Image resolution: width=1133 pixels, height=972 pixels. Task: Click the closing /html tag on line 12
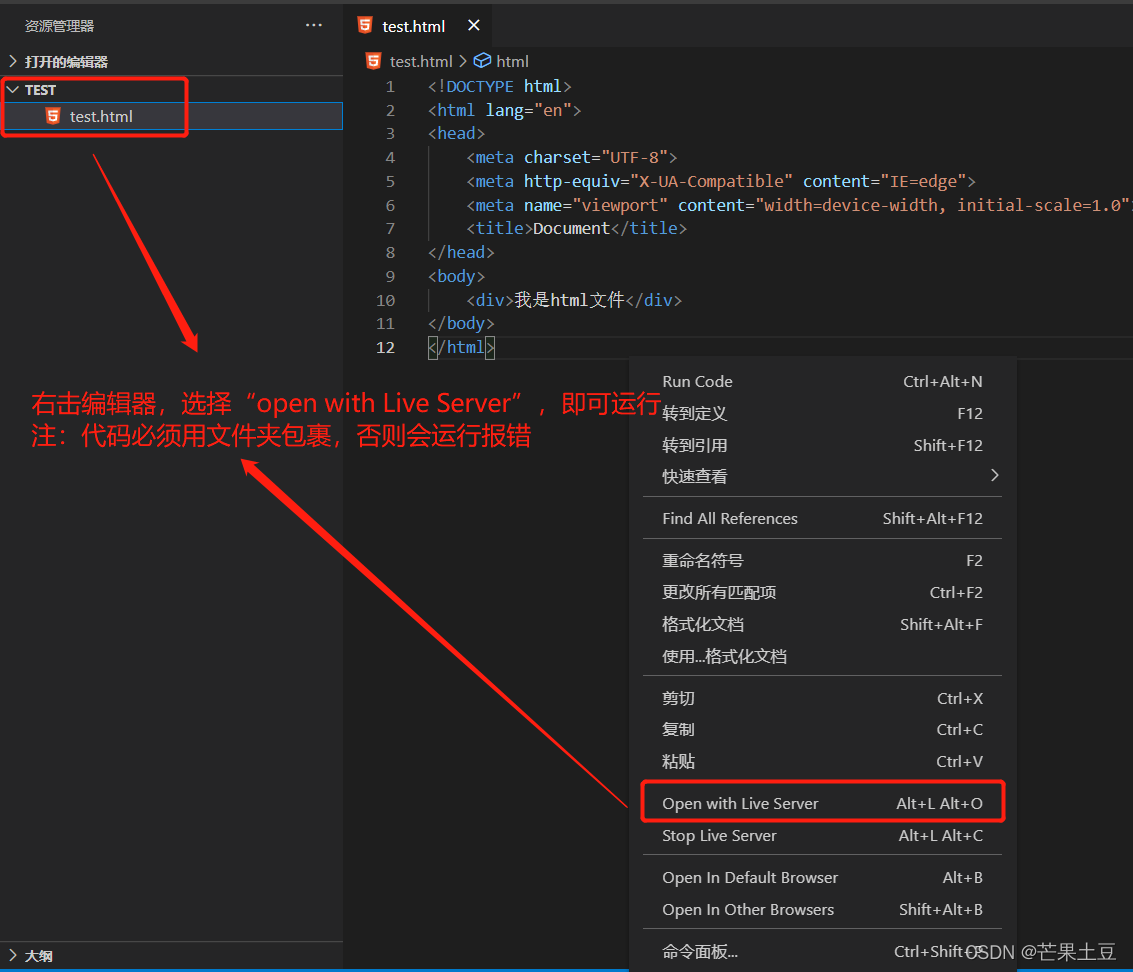tap(461, 348)
